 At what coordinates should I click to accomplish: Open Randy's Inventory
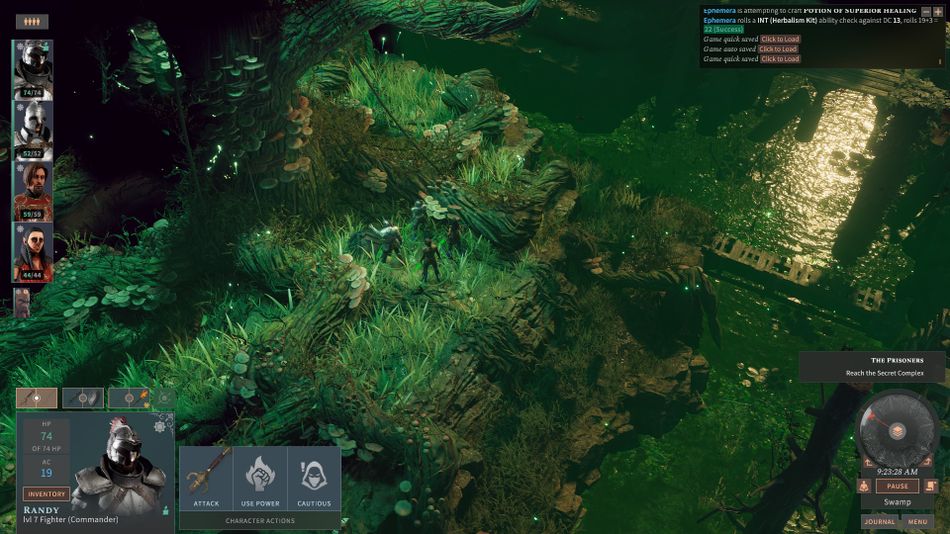pos(46,494)
